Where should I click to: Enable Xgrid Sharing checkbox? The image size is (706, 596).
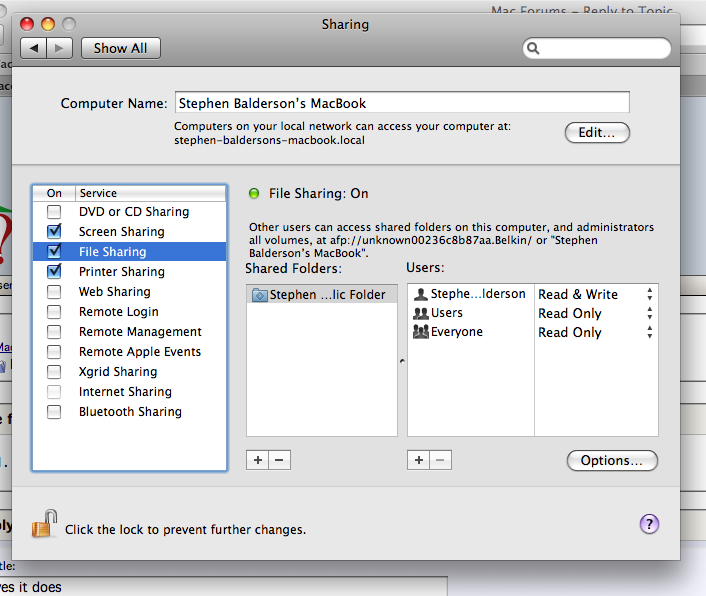click(x=54, y=372)
